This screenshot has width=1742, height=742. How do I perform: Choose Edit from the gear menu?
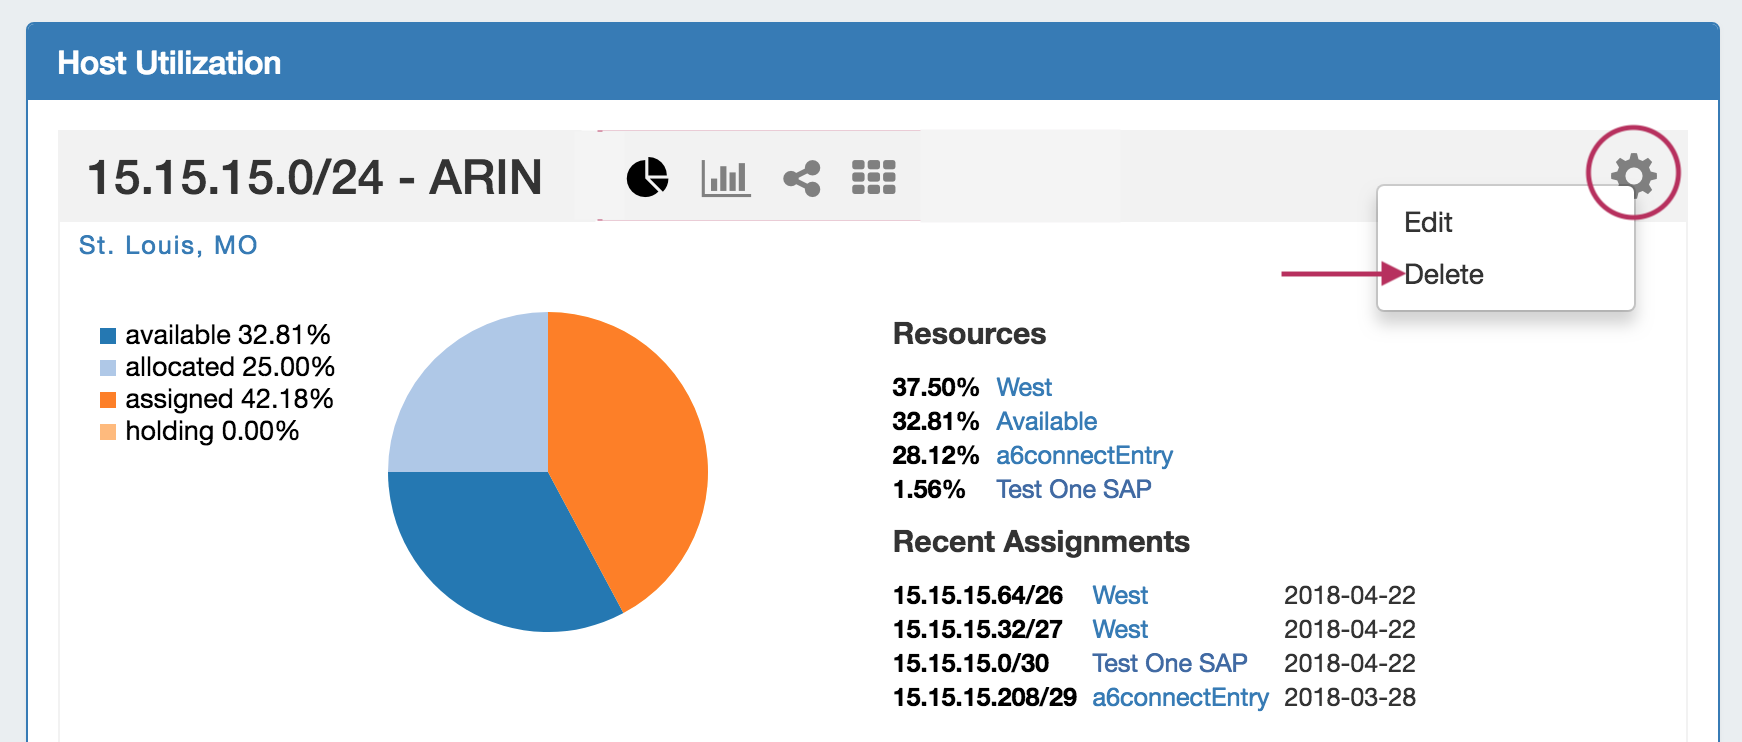[1428, 222]
